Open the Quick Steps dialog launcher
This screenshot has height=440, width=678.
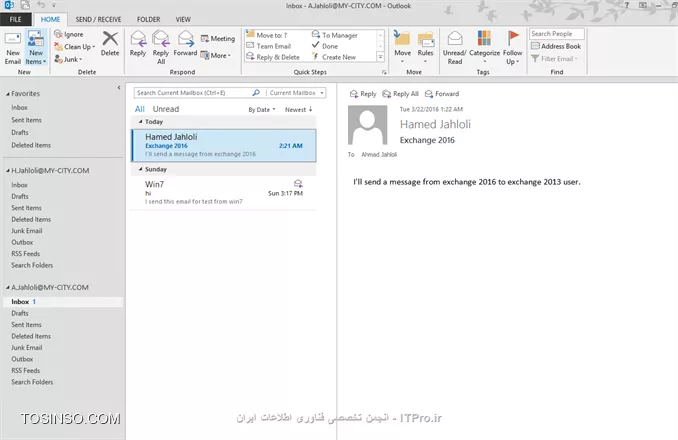tap(384, 72)
